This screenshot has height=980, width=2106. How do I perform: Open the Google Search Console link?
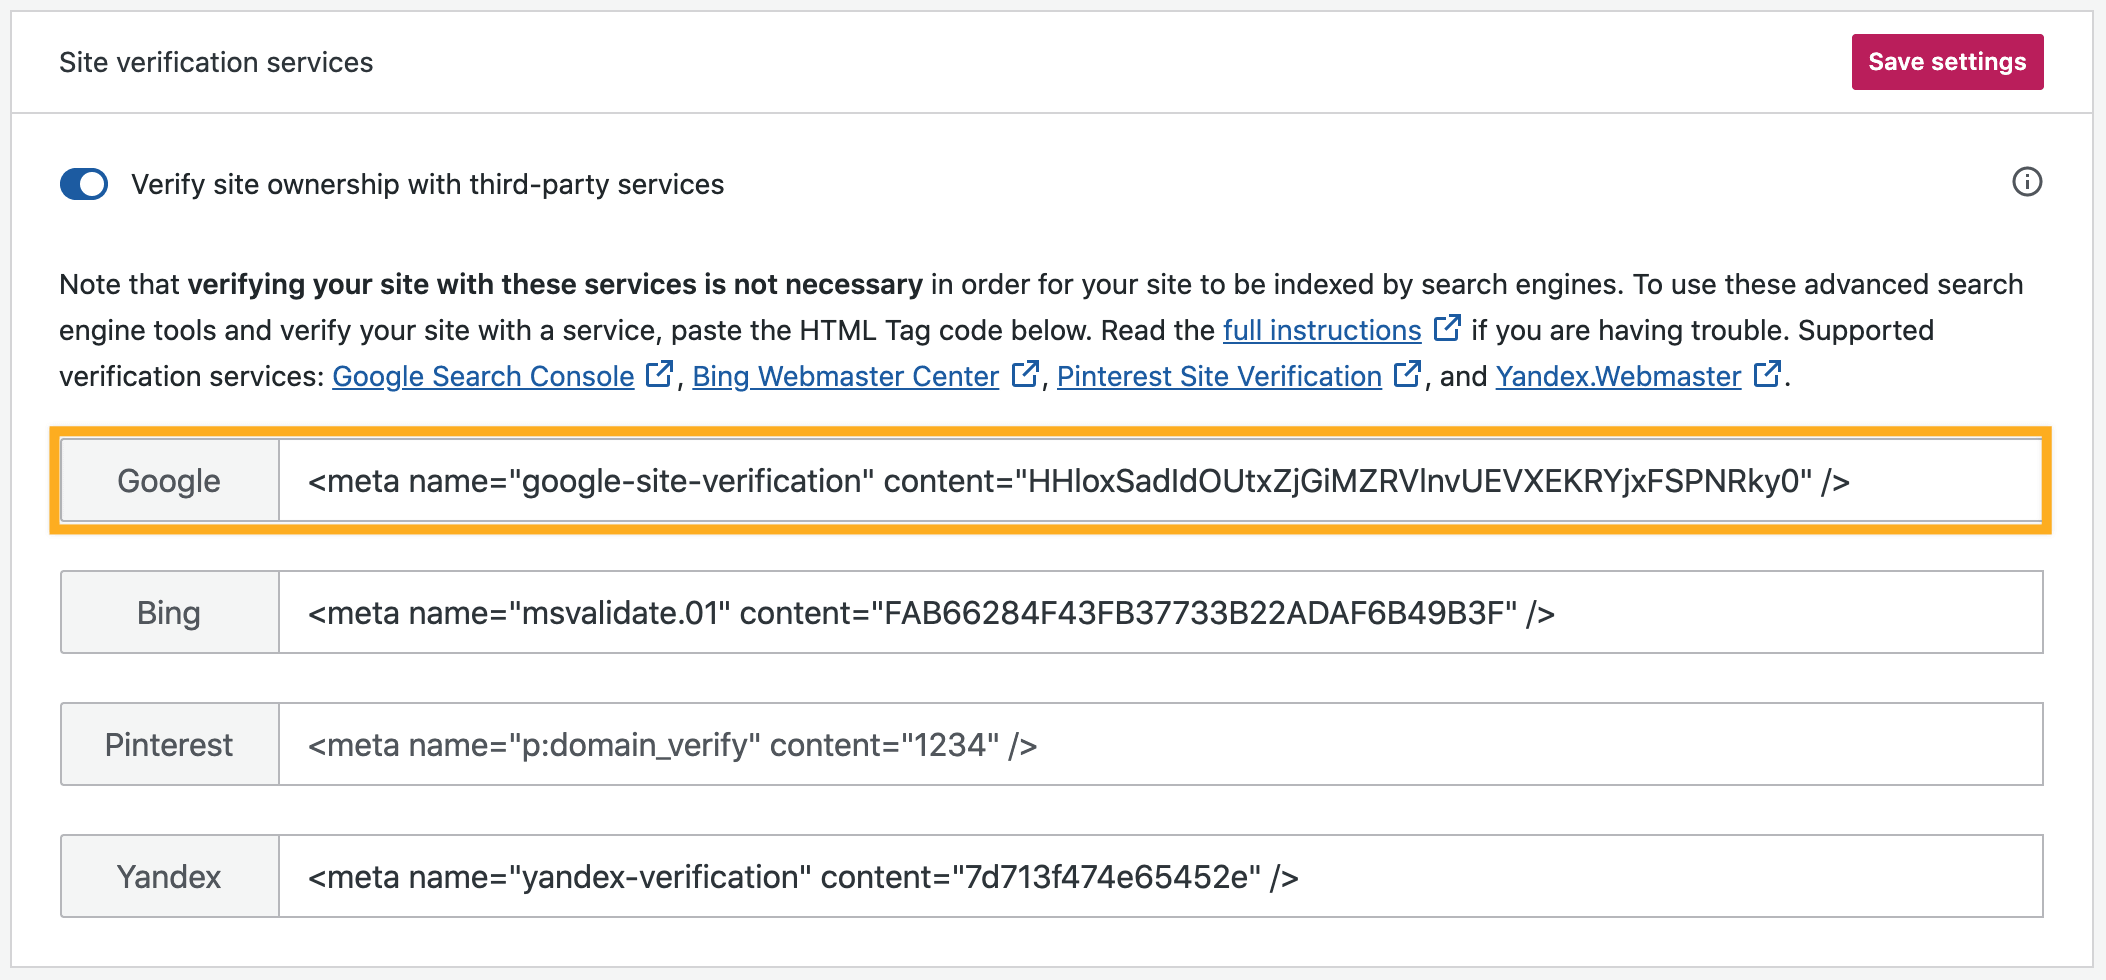click(x=482, y=377)
